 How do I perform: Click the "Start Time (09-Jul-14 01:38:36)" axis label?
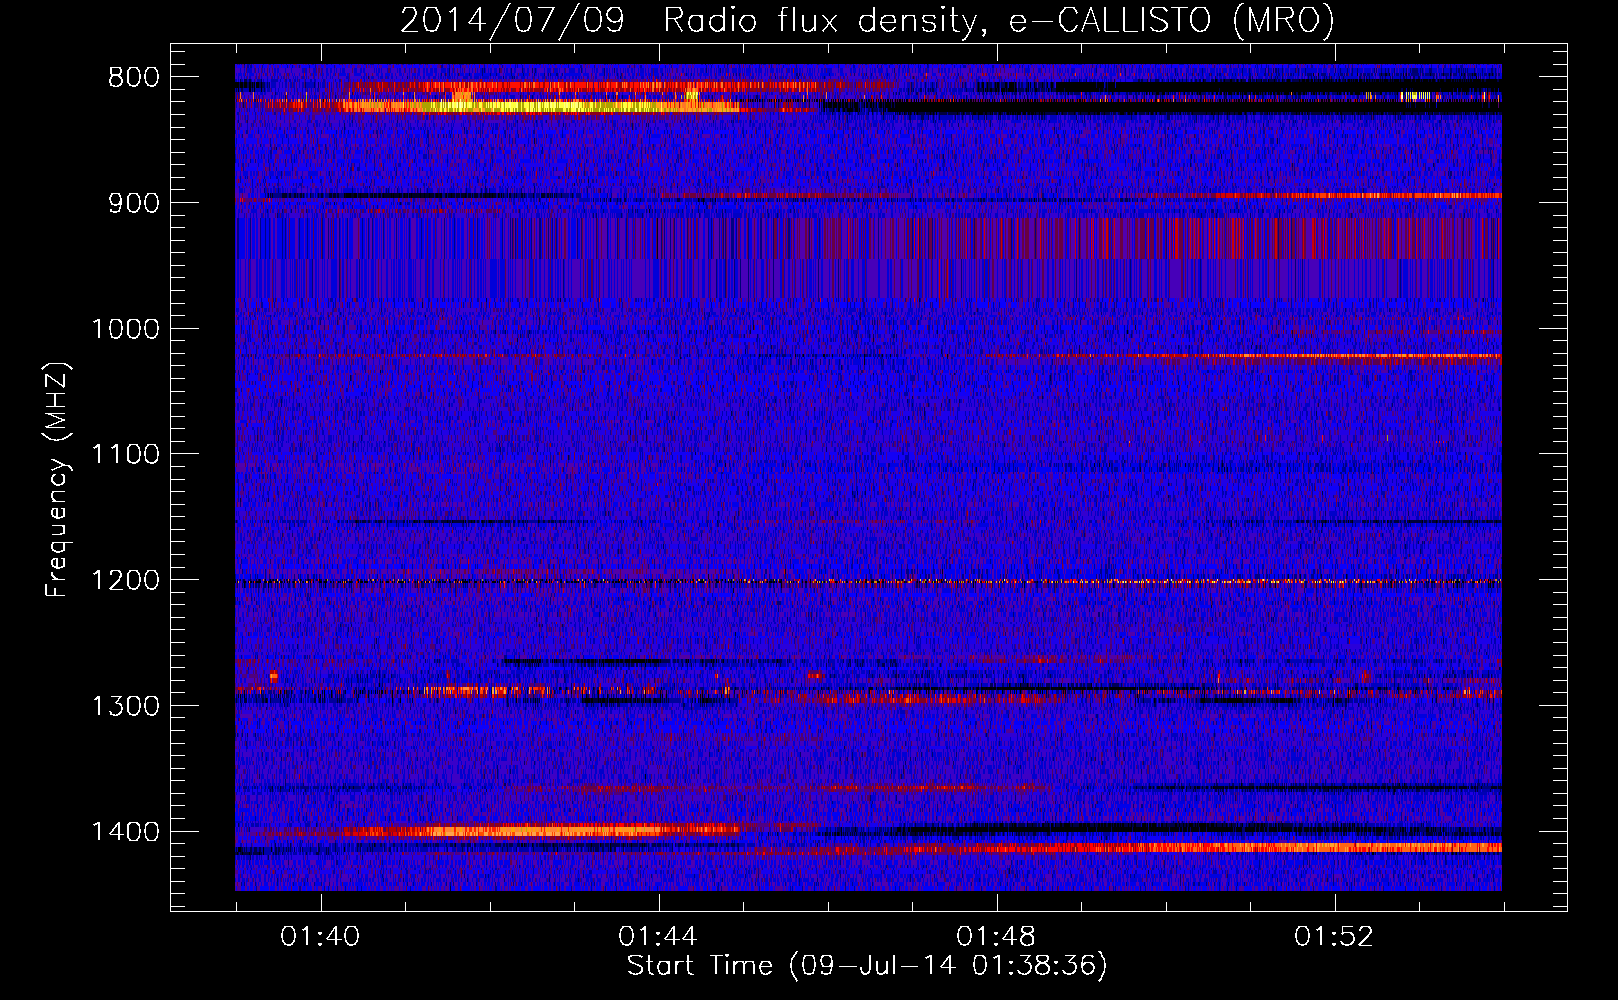(x=867, y=966)
